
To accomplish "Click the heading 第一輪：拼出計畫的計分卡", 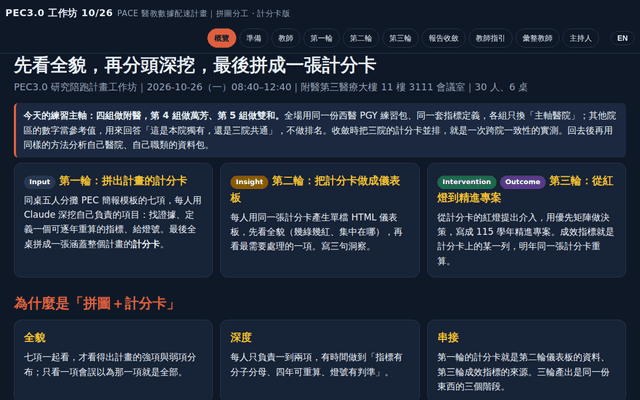I will click(123, 181).
